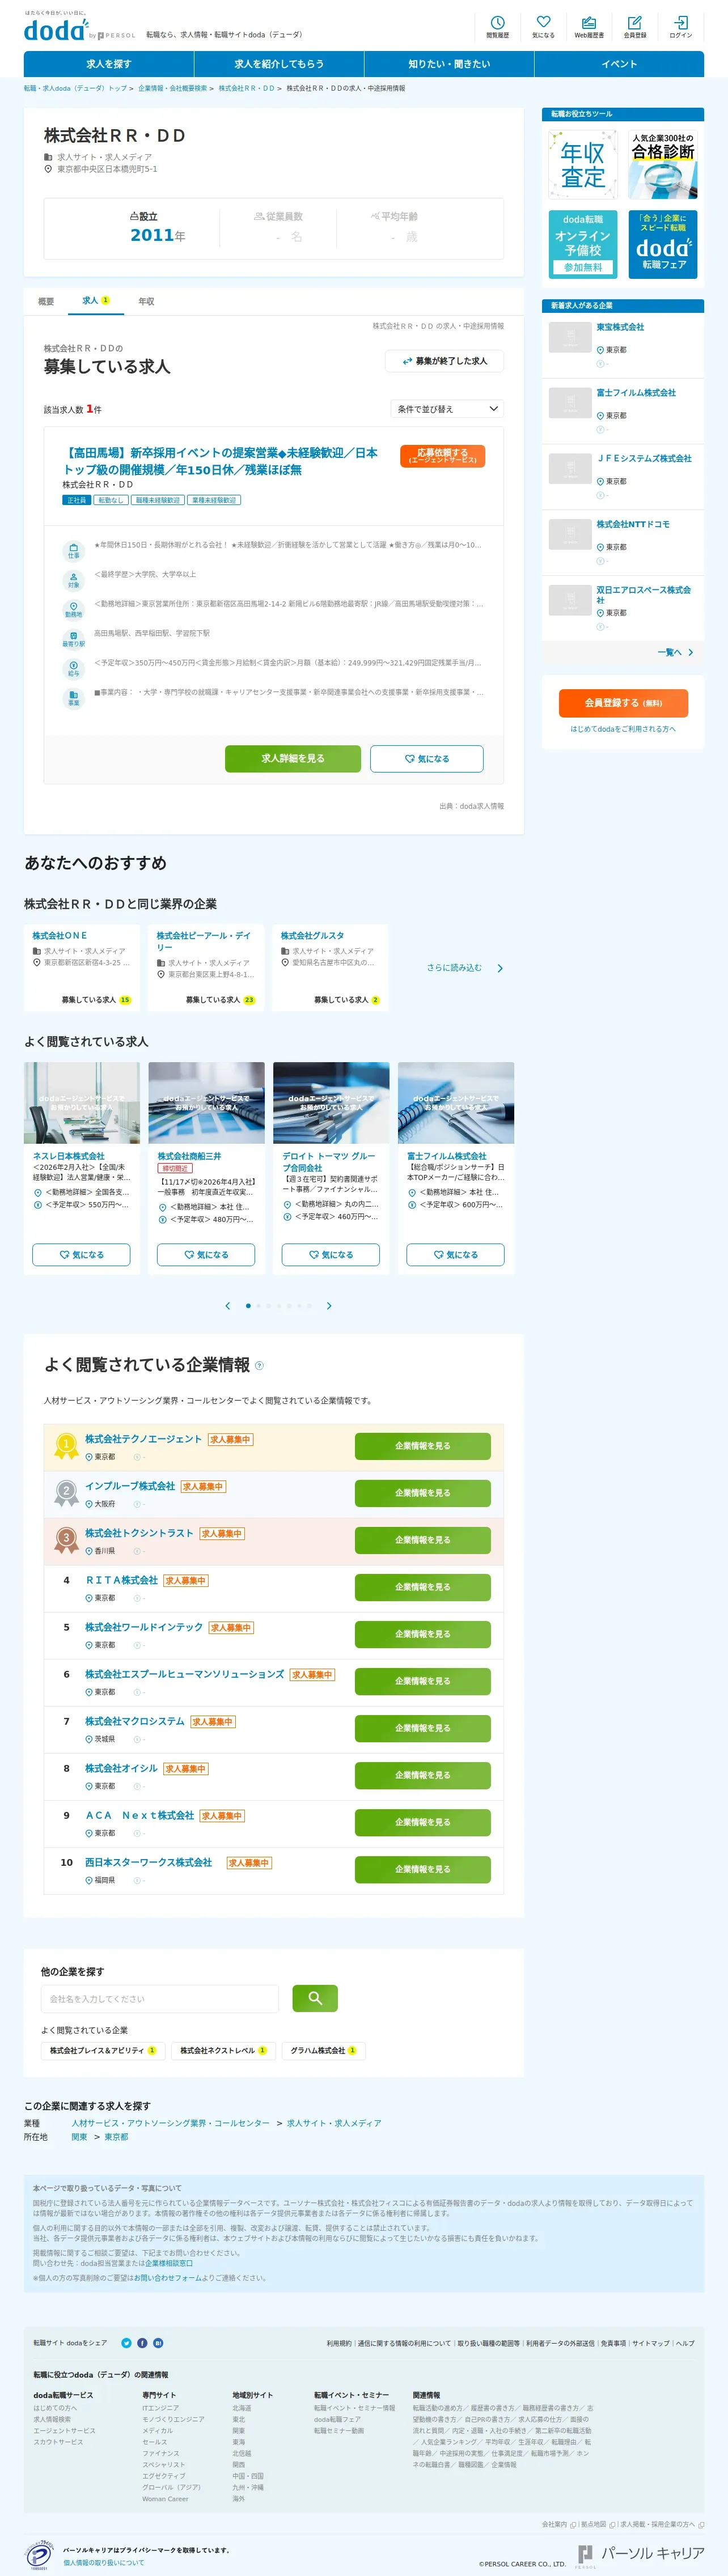Open doda転職フェア banner
This screenshot has width=728, height=2576.
[663, 244]
